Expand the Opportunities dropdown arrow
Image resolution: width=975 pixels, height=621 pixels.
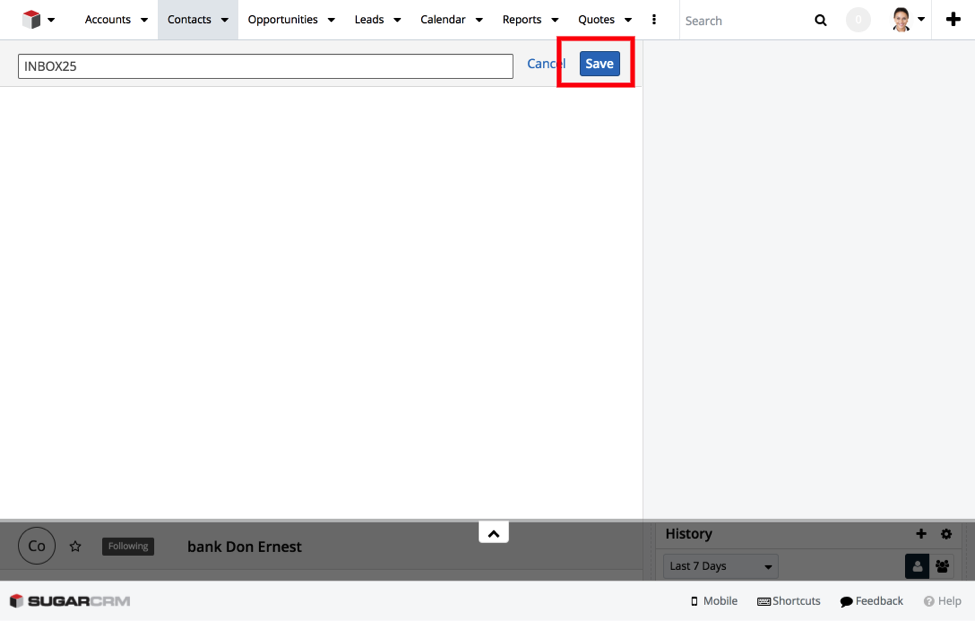click(x=331, y=20)
